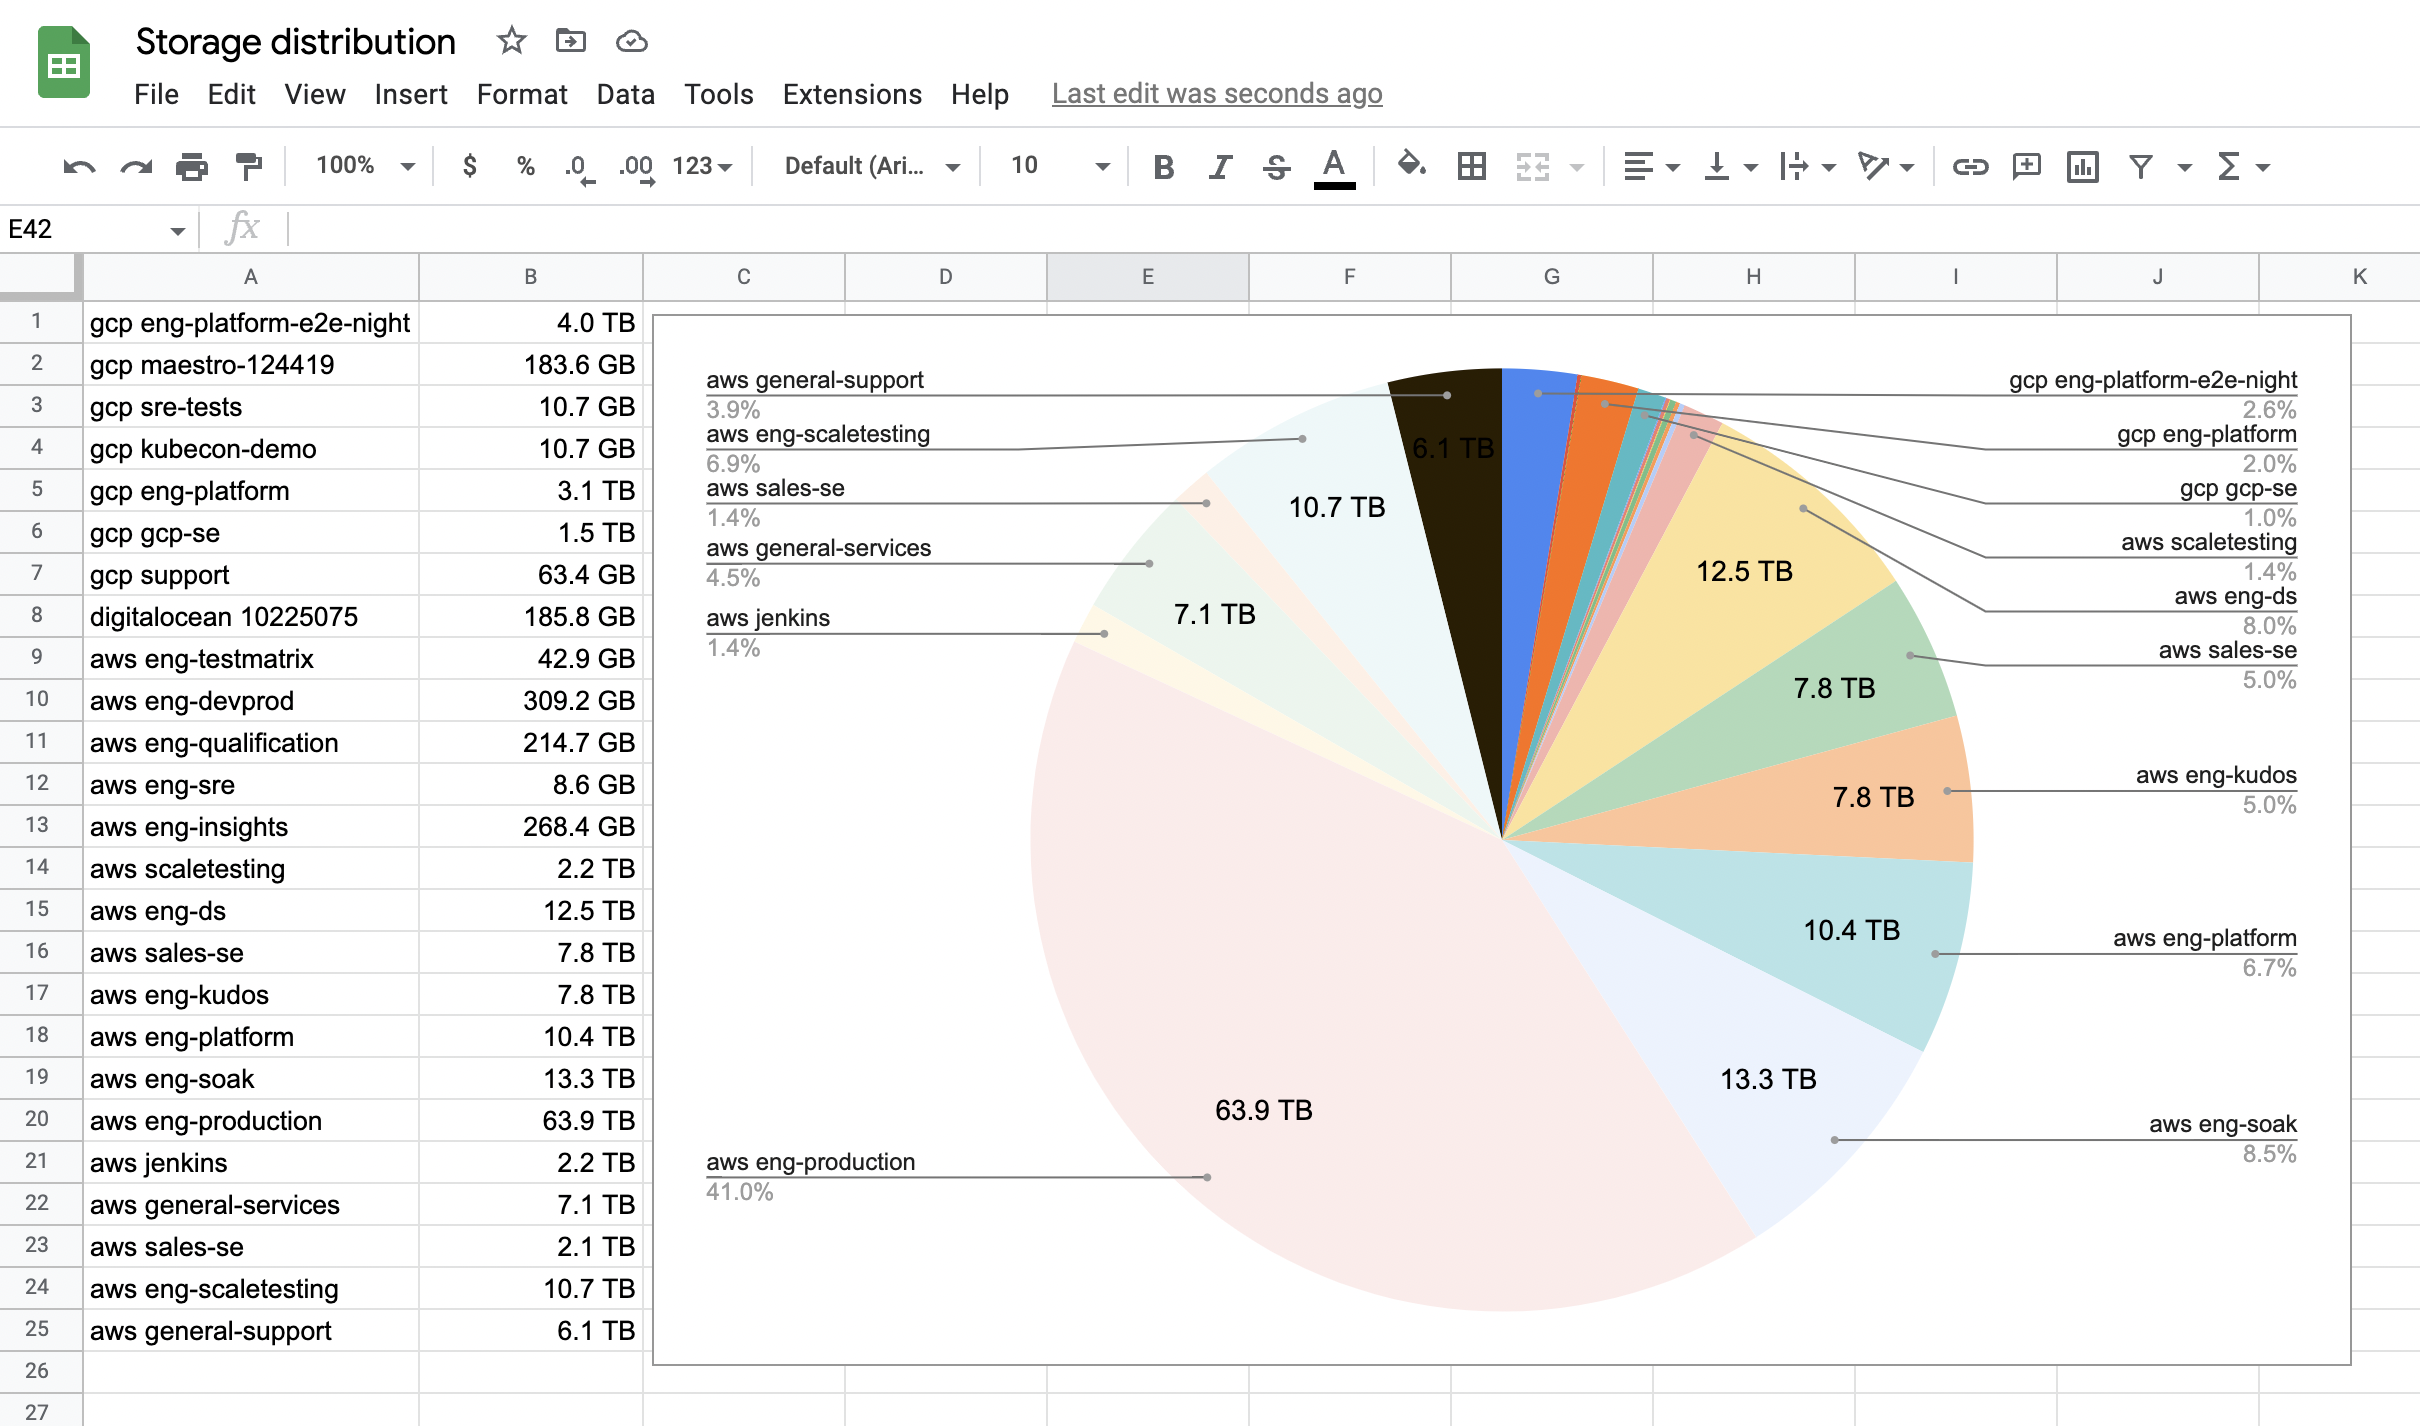Select column E header
2420x1426 pixels.
[1147, 277]
